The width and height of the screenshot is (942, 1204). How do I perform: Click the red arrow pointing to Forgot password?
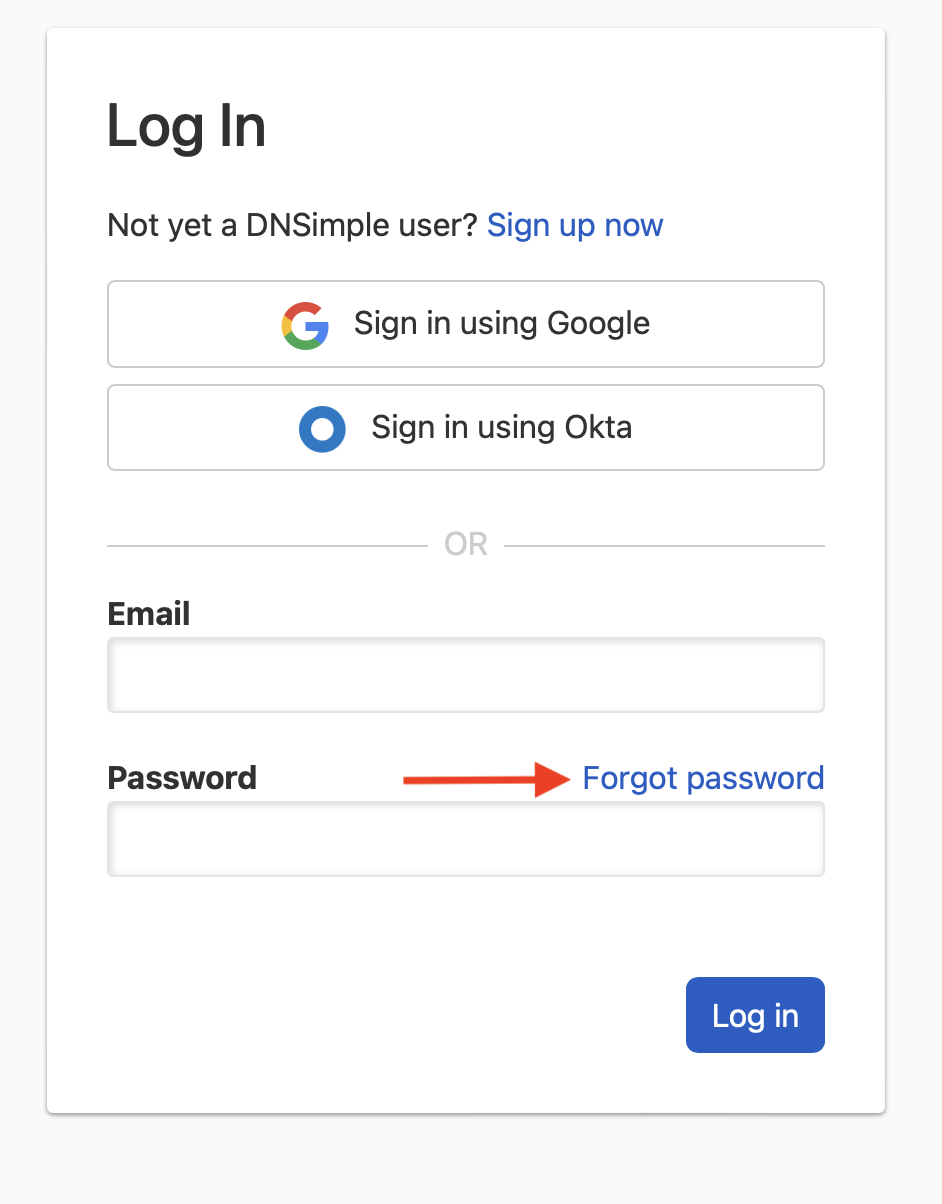[480, 780]
